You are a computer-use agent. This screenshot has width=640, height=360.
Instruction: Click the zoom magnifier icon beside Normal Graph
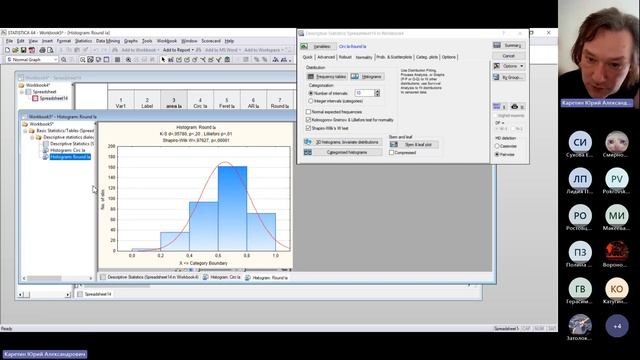pyautogui.click(x=64, y=60)
